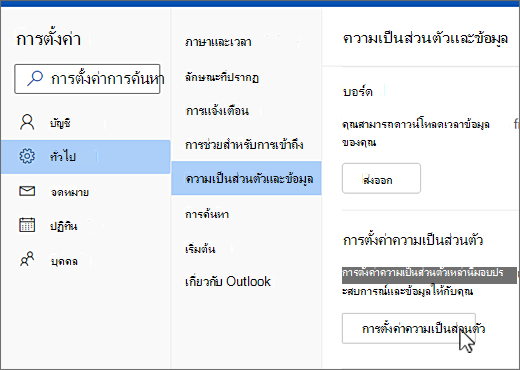Click the magnifier icon in the settings search box

(x=35, y=79)
